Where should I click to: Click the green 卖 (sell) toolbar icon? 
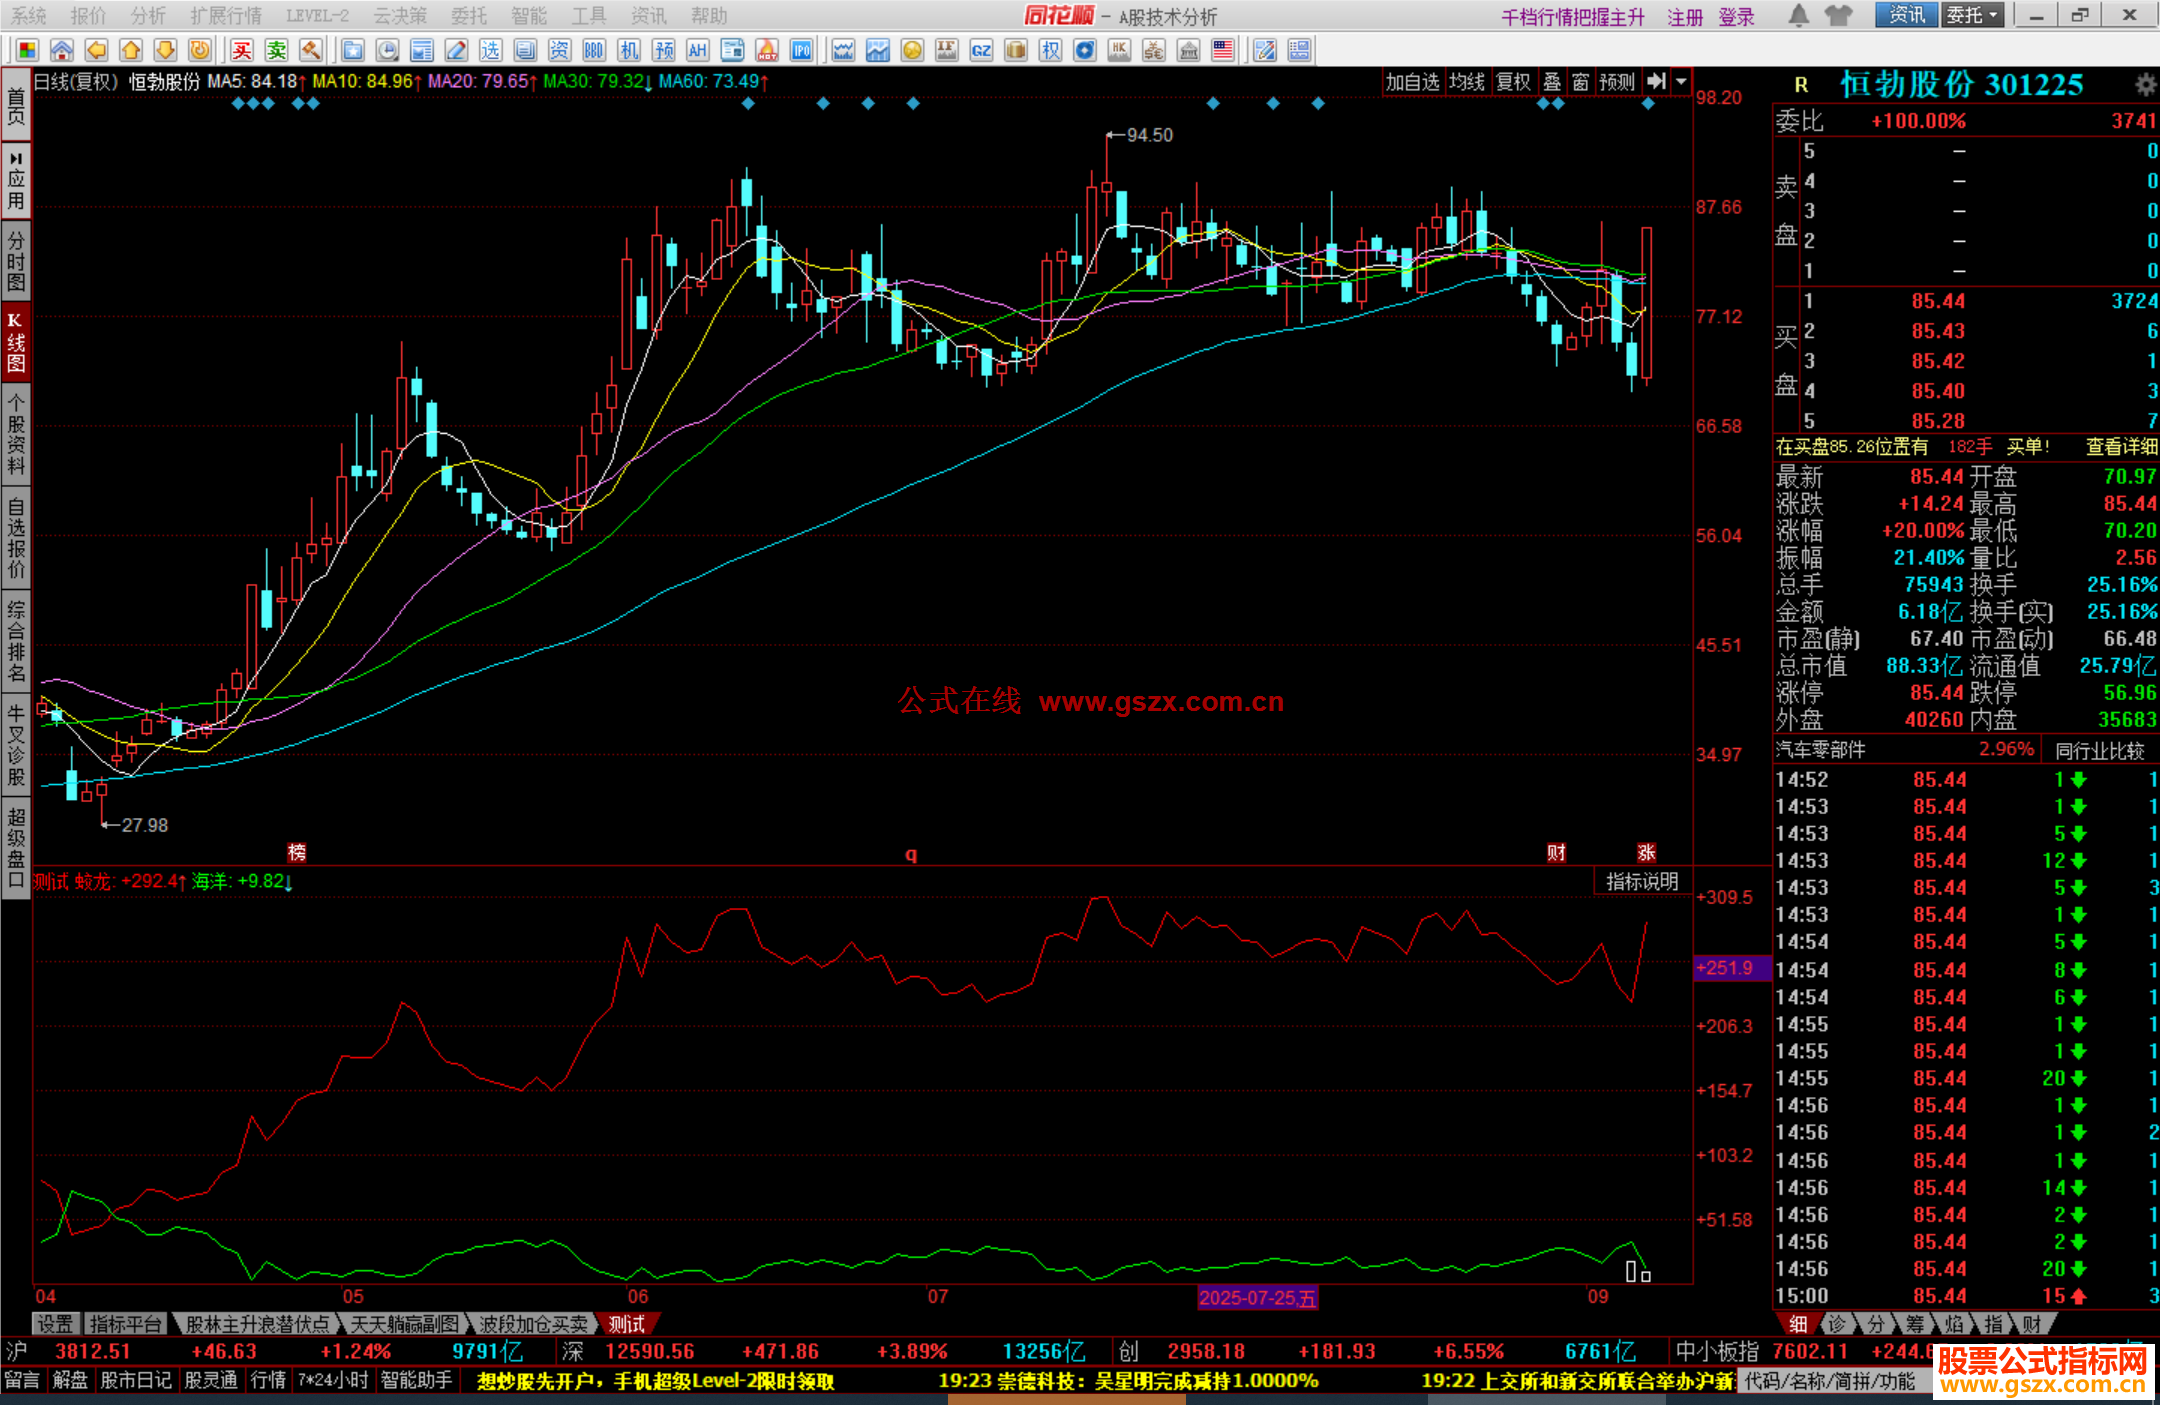click(276, 50)
